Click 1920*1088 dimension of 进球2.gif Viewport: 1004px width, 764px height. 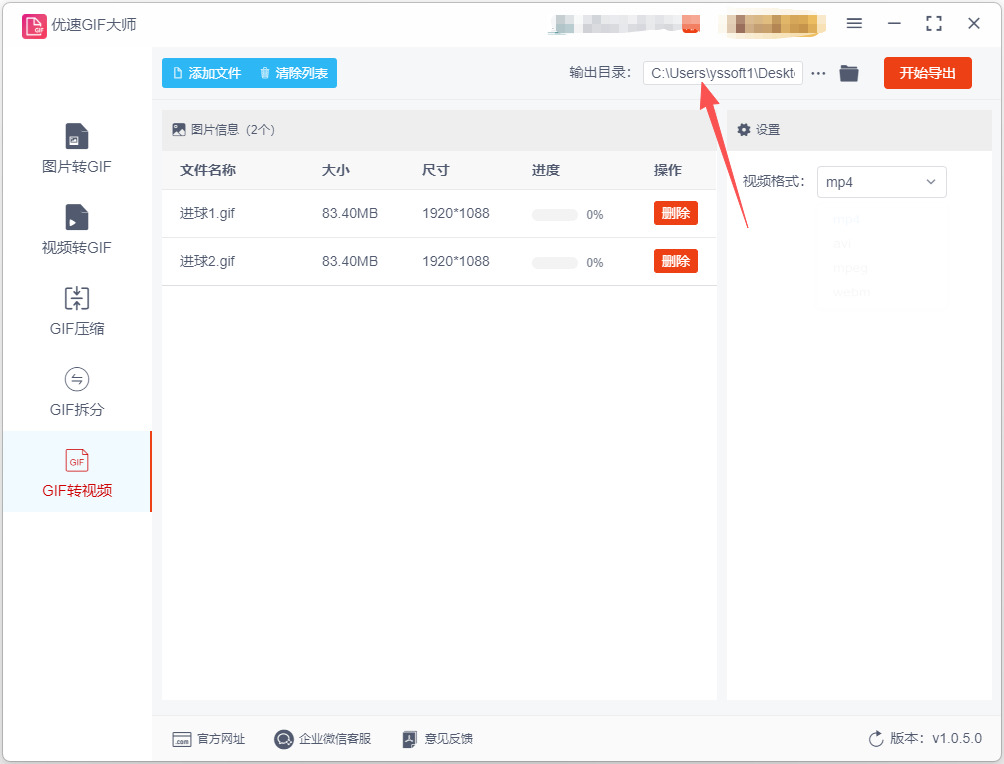click(455, 261)
